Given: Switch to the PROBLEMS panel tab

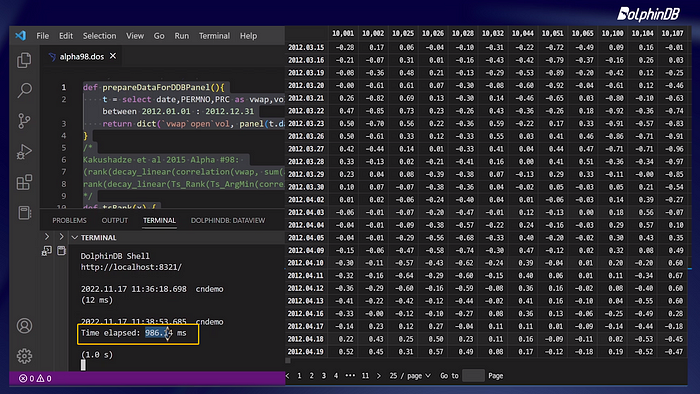Looking at the screenshot, I should (x=69, y=220).
